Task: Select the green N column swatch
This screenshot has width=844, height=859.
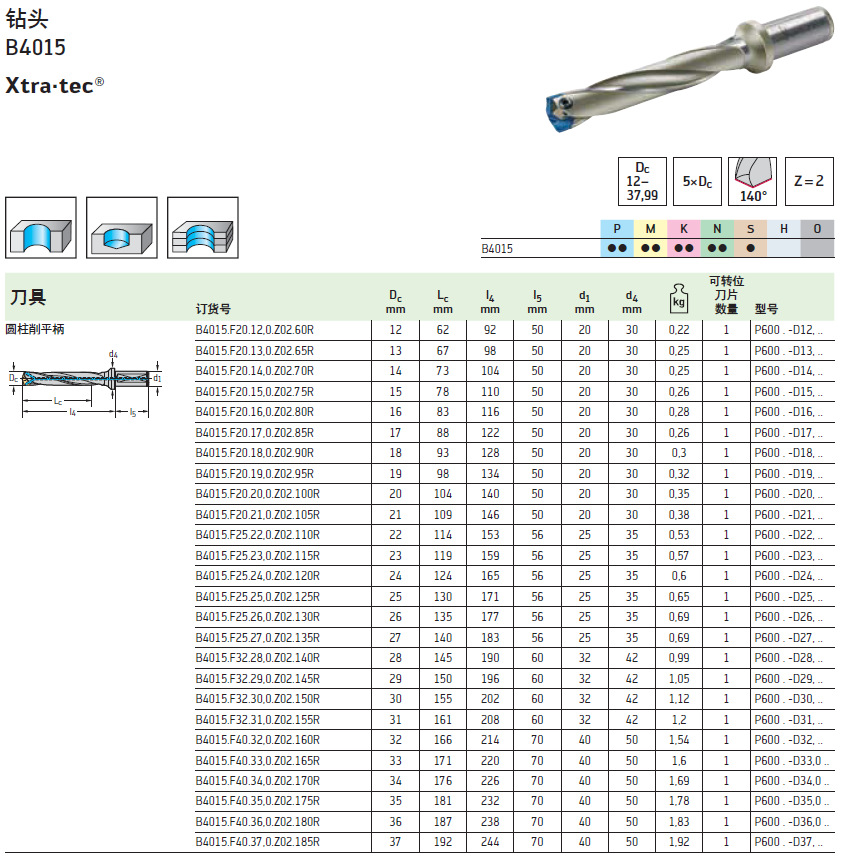Action: point(716,229)
